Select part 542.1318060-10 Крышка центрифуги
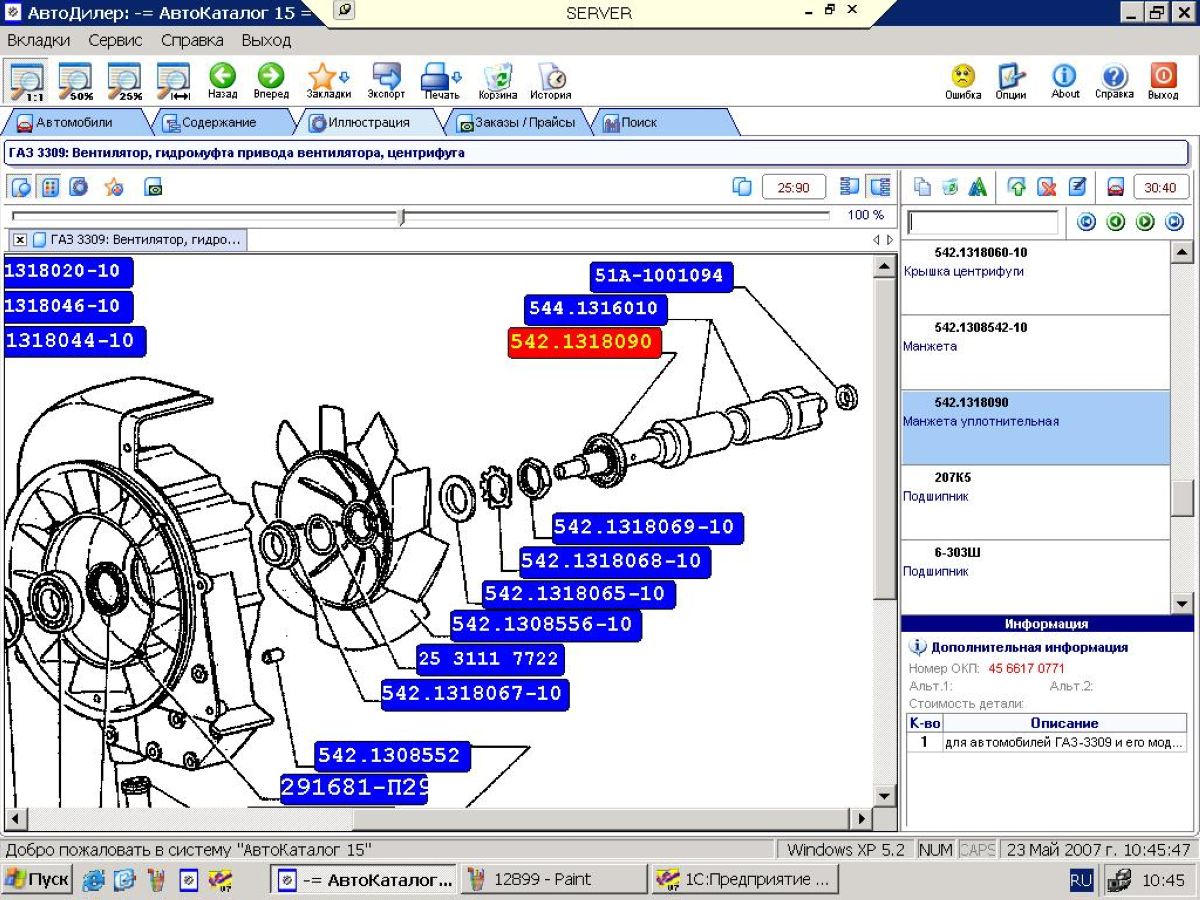The height and width of the screenshot is (900, 1200). coord(1035,277)
